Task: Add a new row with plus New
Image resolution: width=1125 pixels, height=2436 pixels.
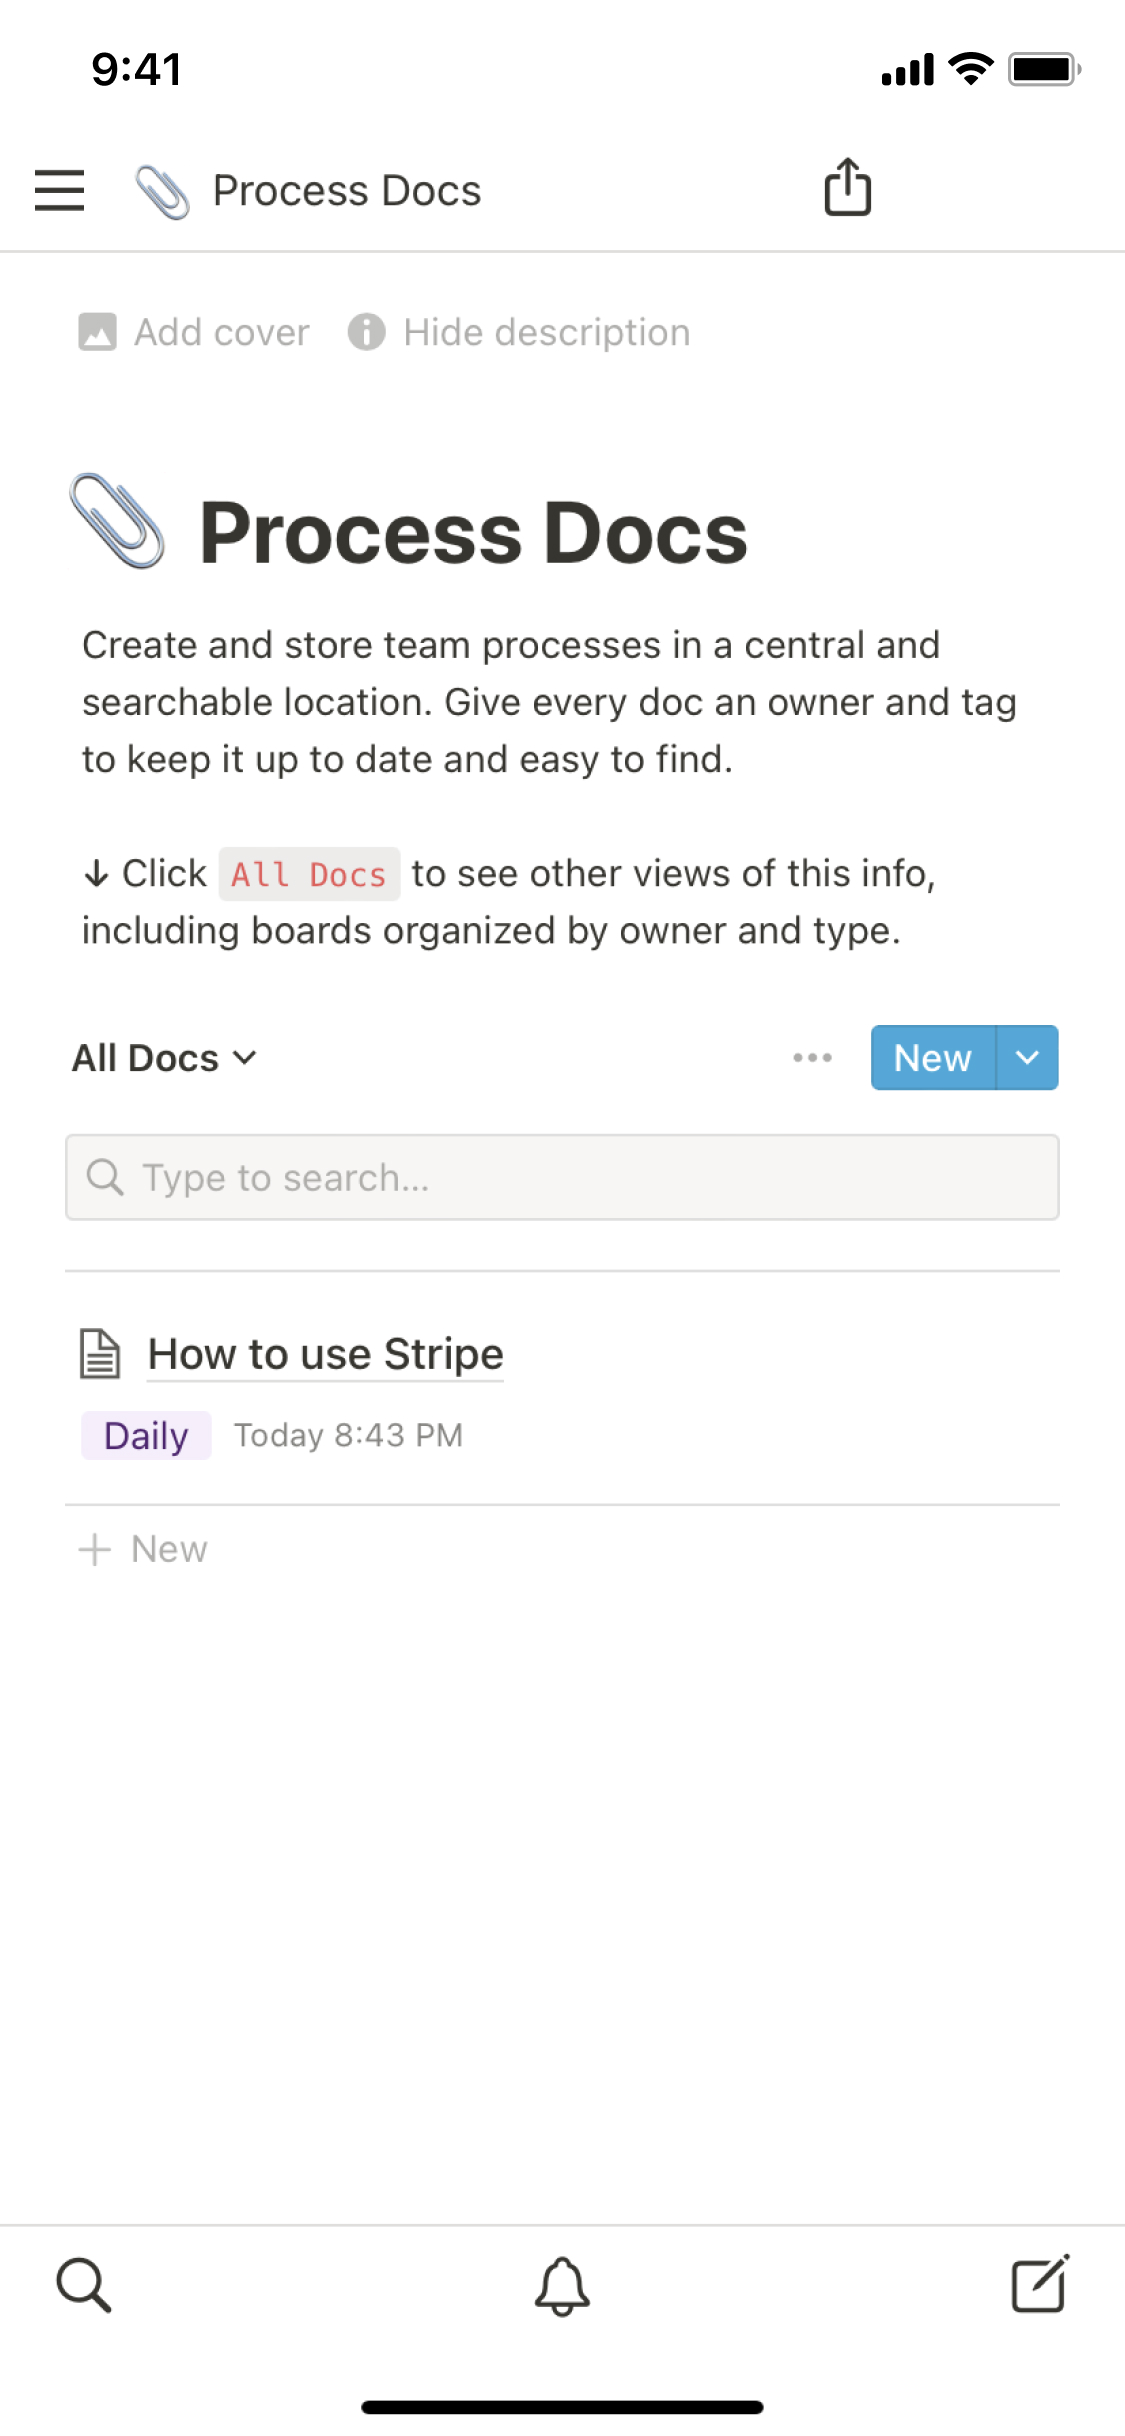Action: pyautogui.click(x=144, y=1549)
